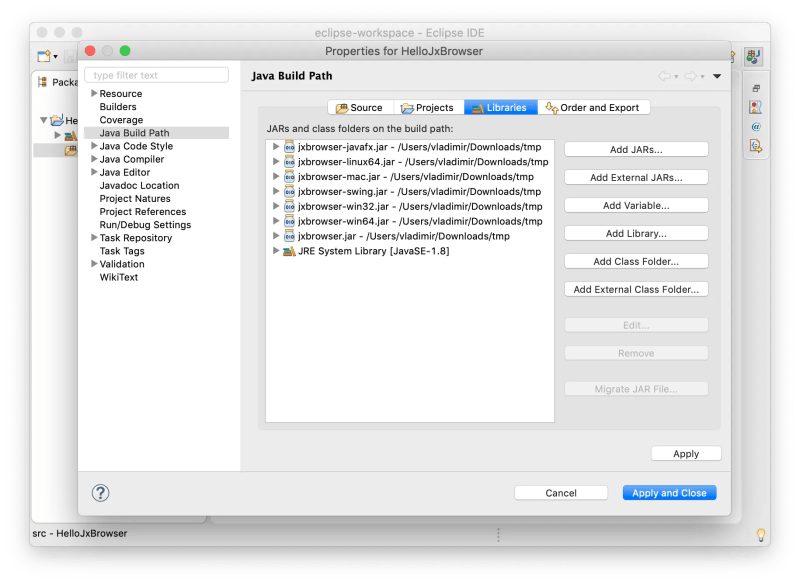The image size is (800, 583).
Task: Click the New wizard icon in Eclipse toolbar
Action: pos(44,56)
